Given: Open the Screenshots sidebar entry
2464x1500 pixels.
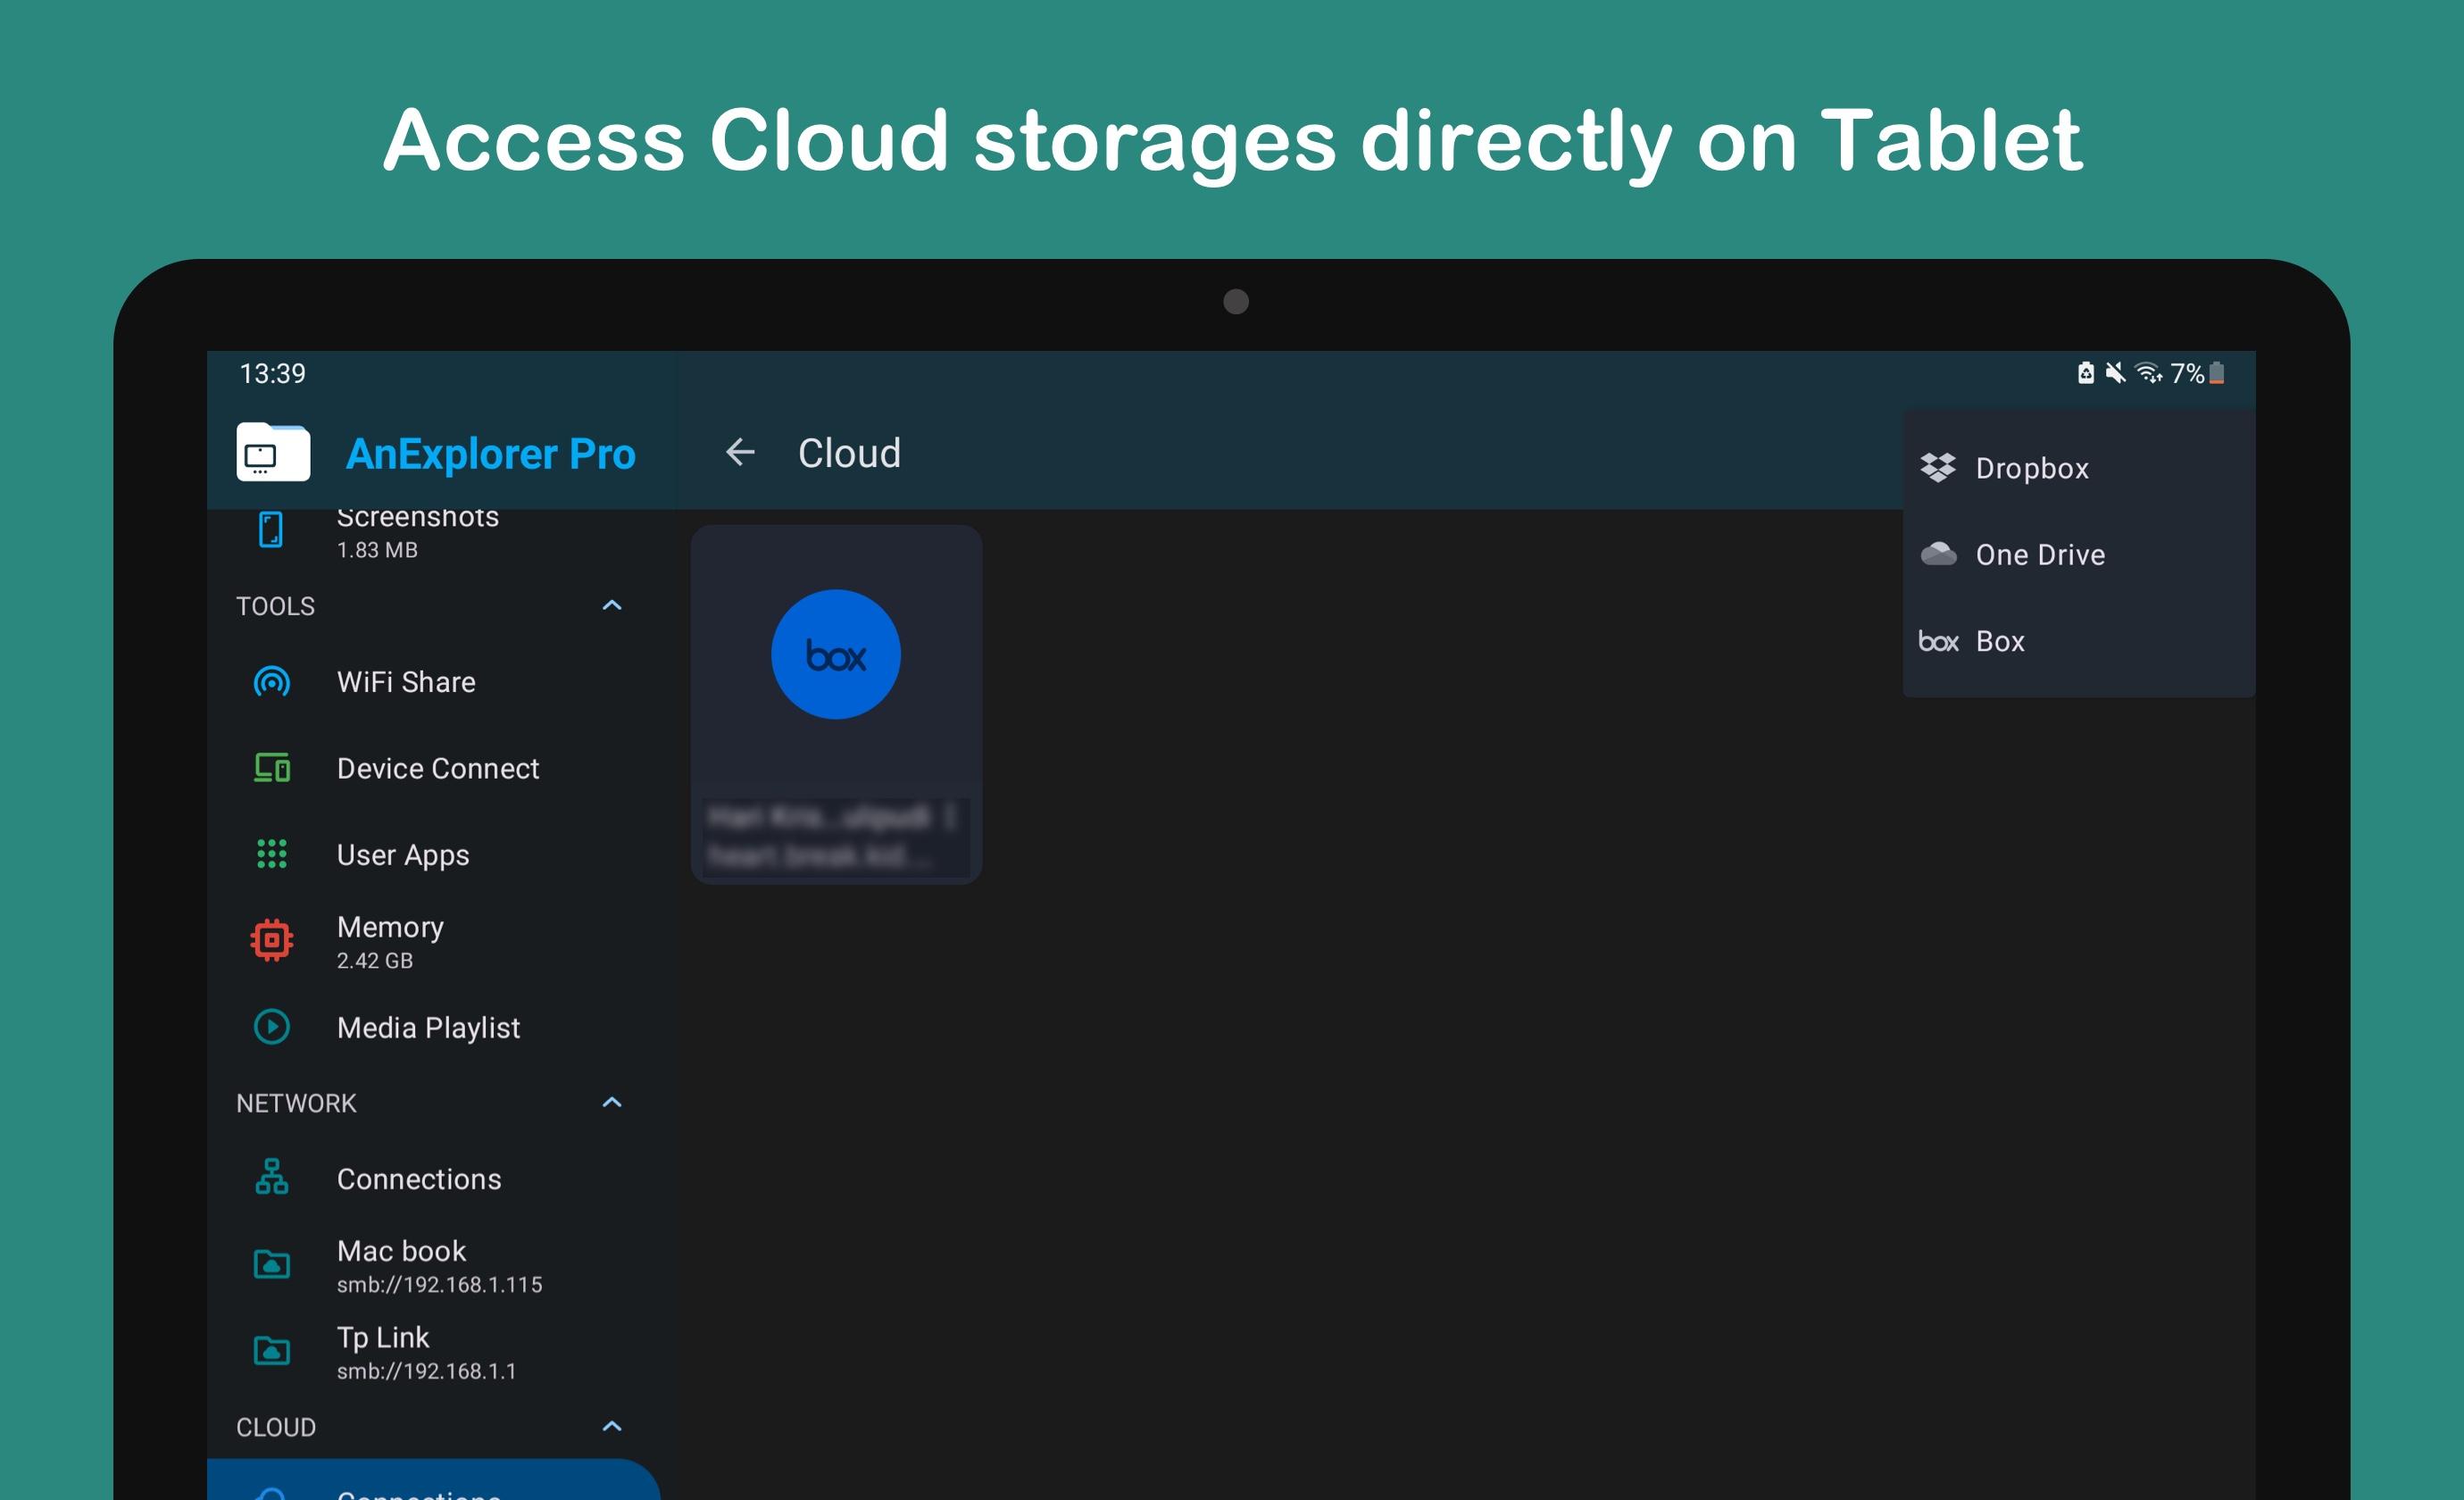Looking at the screenshot, I should point(416,531).
